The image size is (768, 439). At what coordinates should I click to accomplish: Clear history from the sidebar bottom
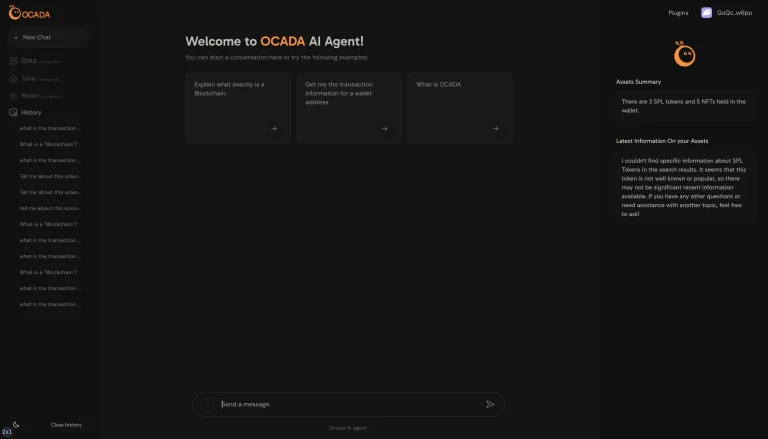click(66, 425)
